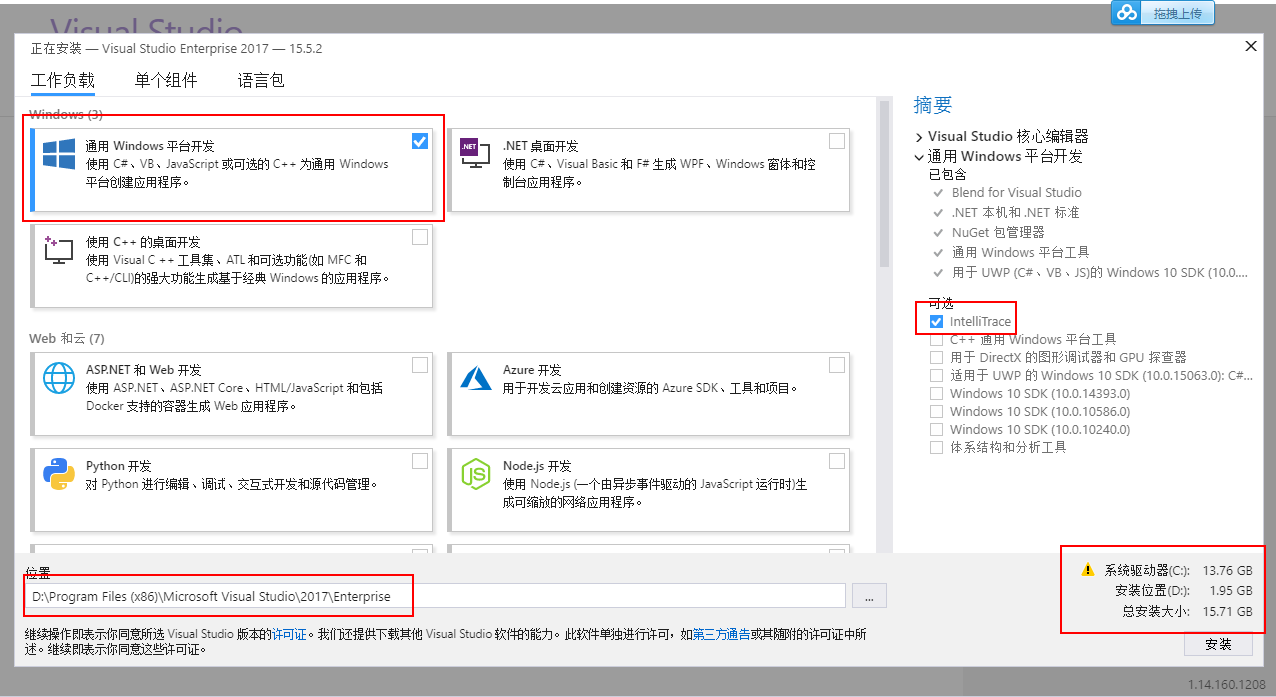Click the Python development icon
This screenshot has width=1276, height=697.
(59, 473)
